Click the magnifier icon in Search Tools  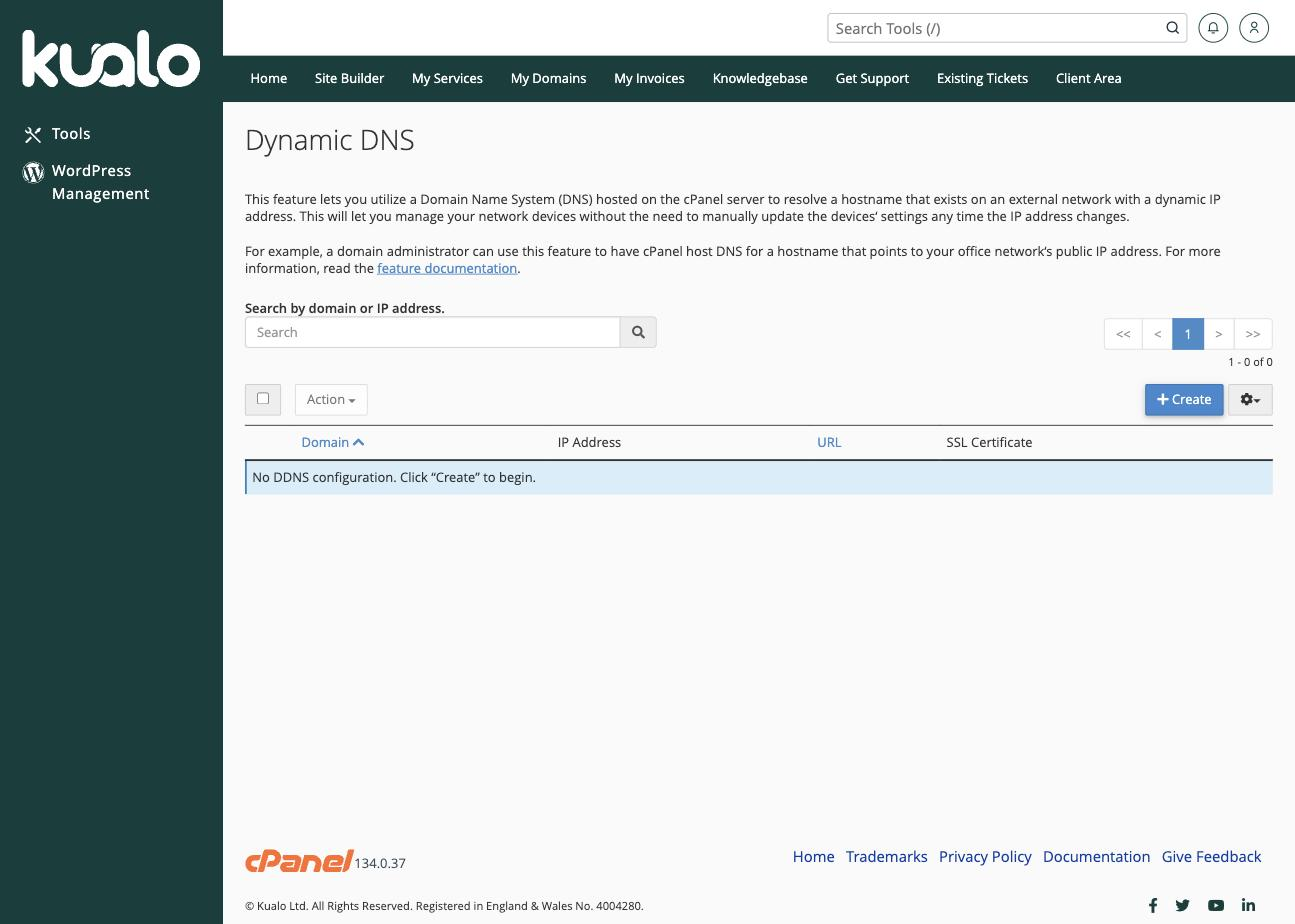1172,28
